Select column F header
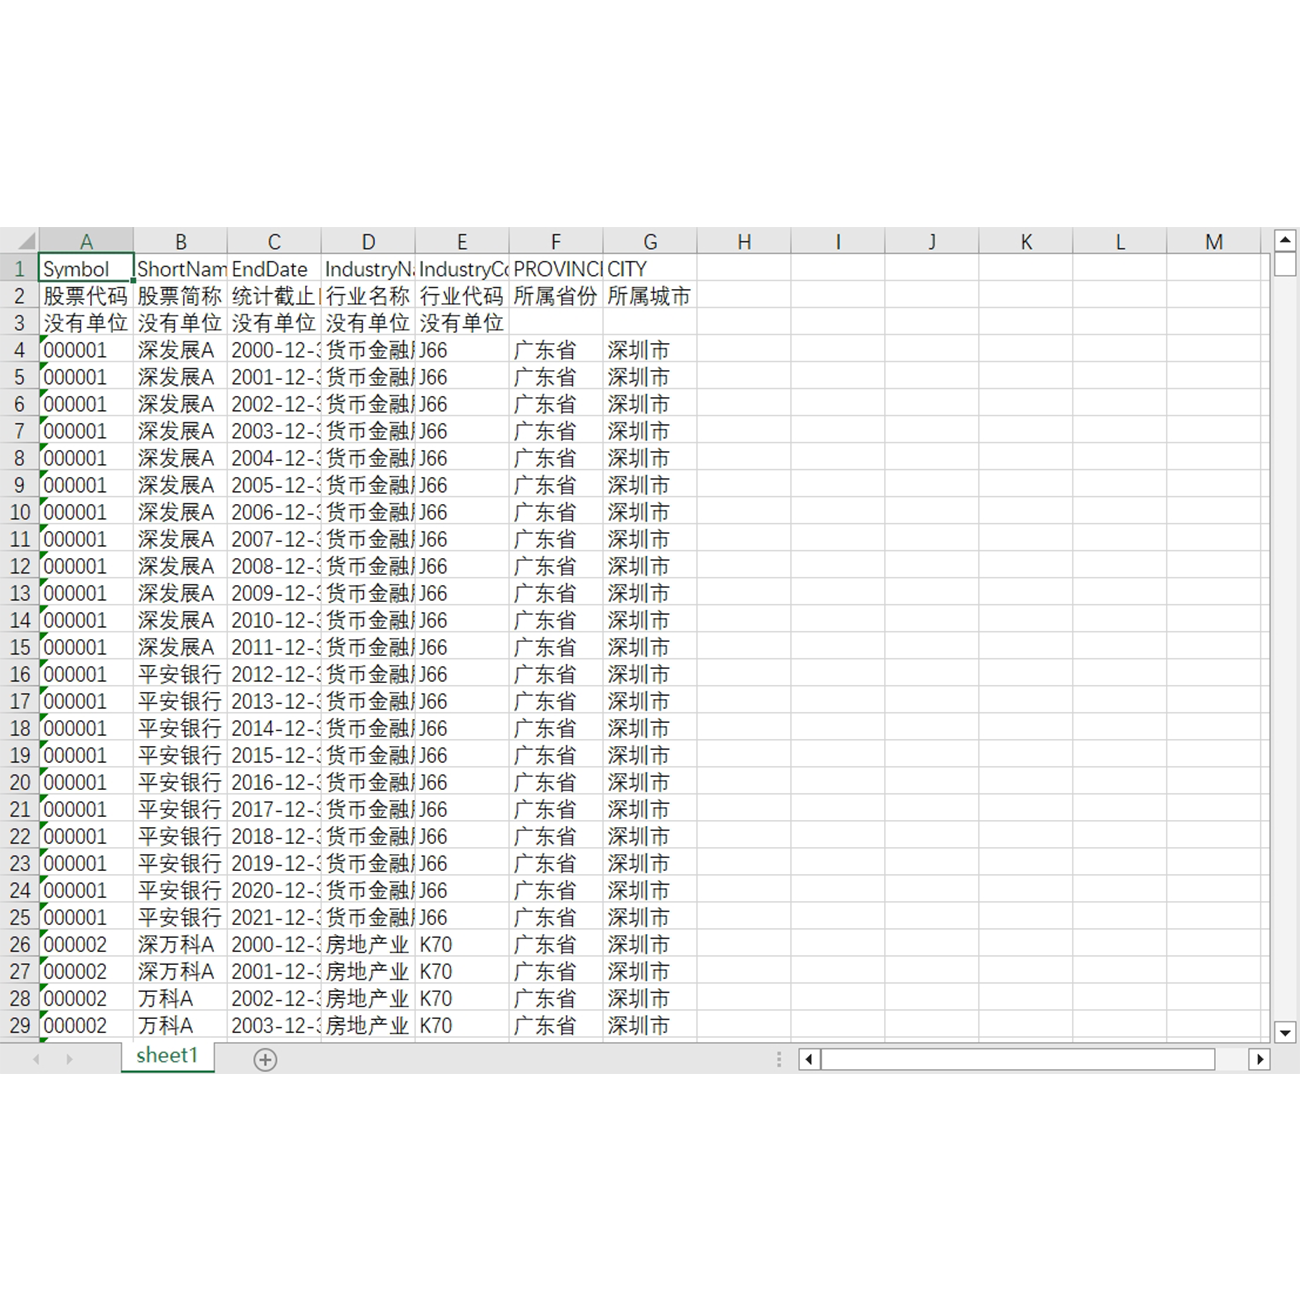This screenshot has height=1300, width=1300. coord(556,242)
